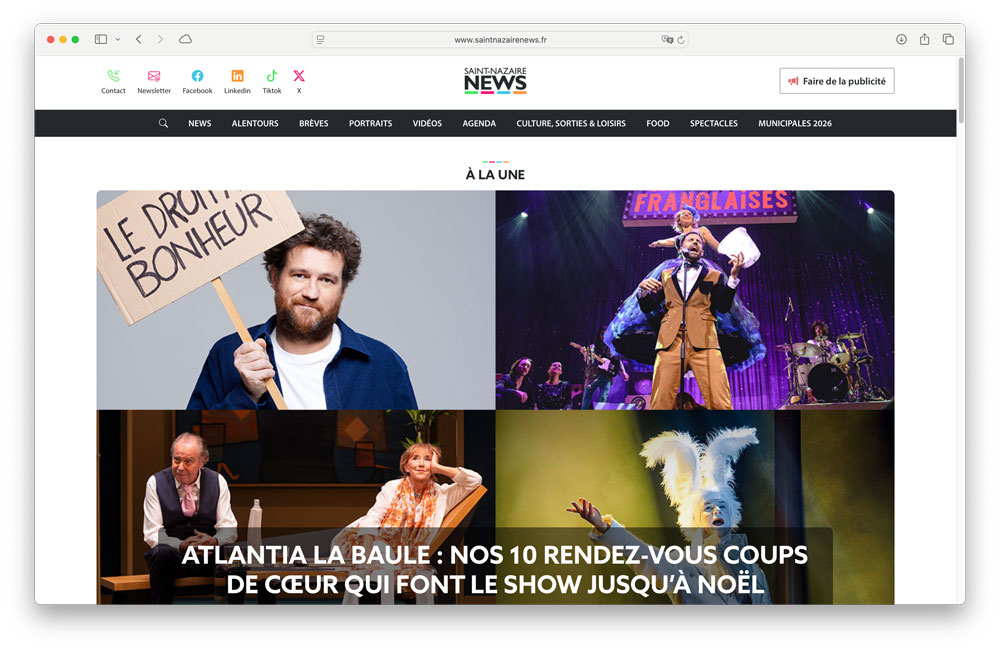The image size is (1000, 650).
Task: Open the Linkedin icon link
Action: 237,76
